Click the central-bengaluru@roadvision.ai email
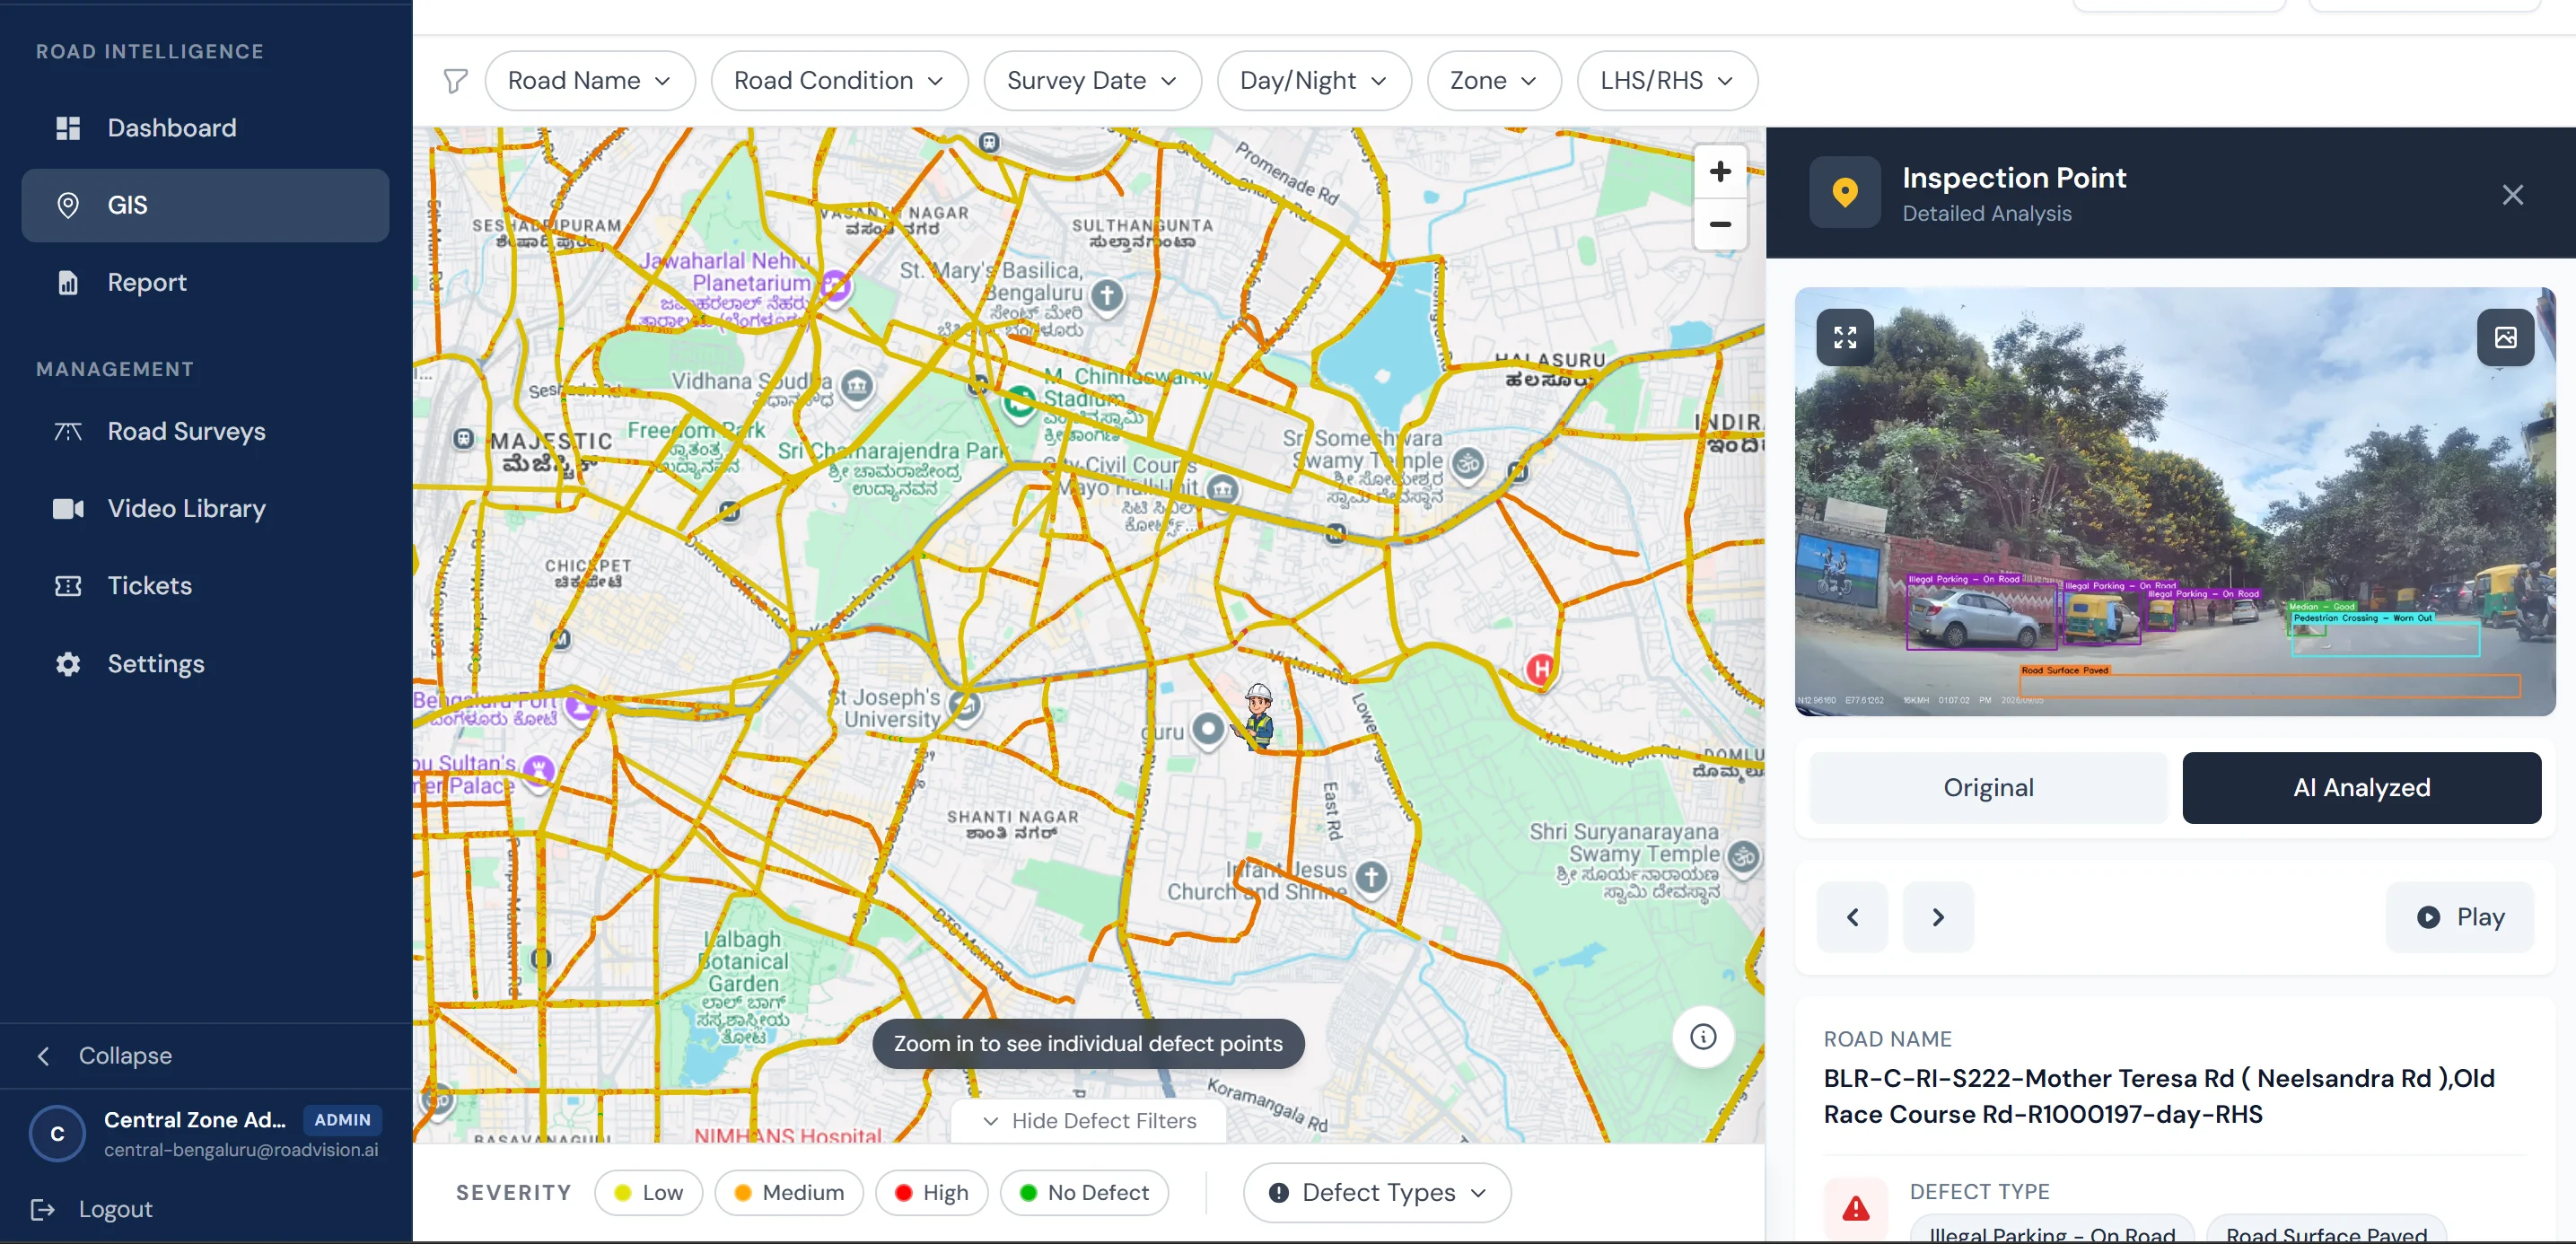2576x1244 pixels. click(x=241, y=1150)
